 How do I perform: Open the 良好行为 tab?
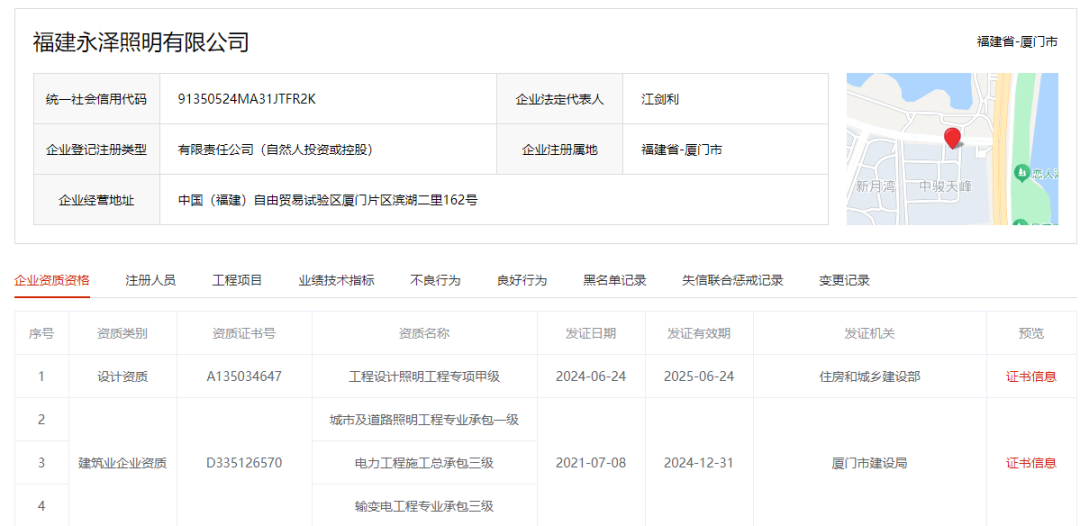tap(522, 280)
